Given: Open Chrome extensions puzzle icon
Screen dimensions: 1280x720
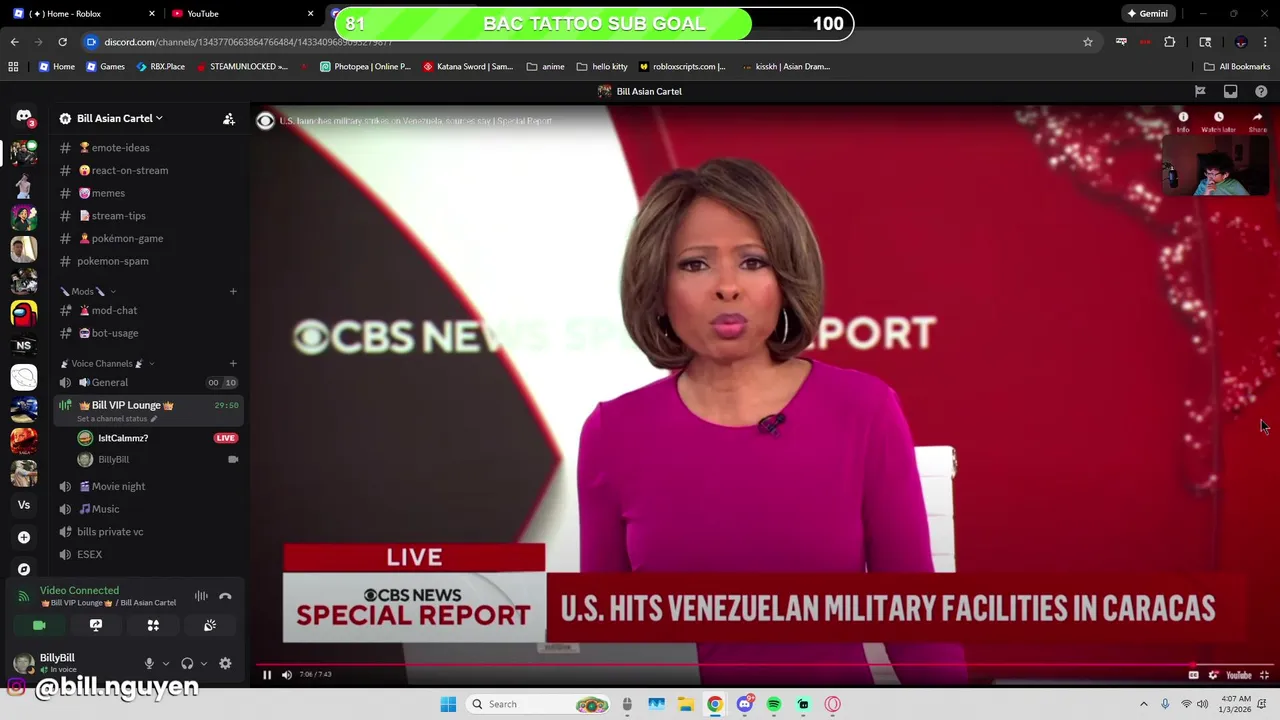Looking at the screenshot, I should tap(1169, 42).
